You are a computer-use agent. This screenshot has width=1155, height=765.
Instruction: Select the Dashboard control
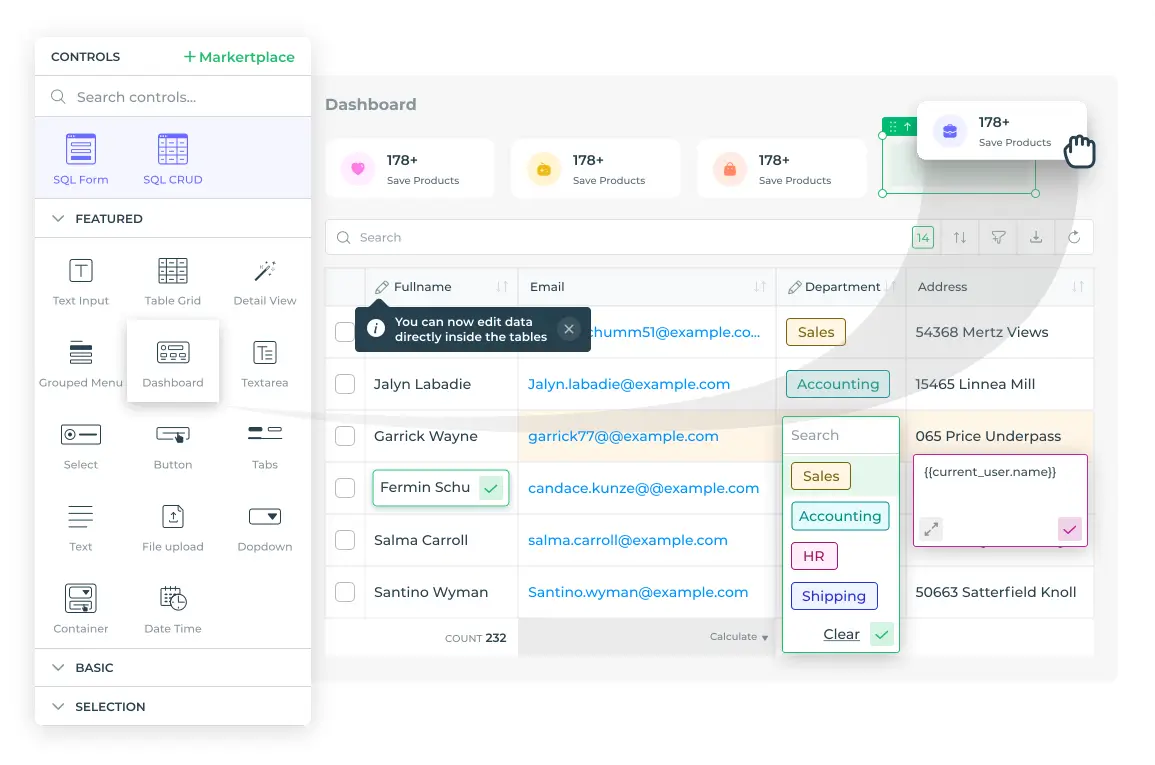(172, 360)
